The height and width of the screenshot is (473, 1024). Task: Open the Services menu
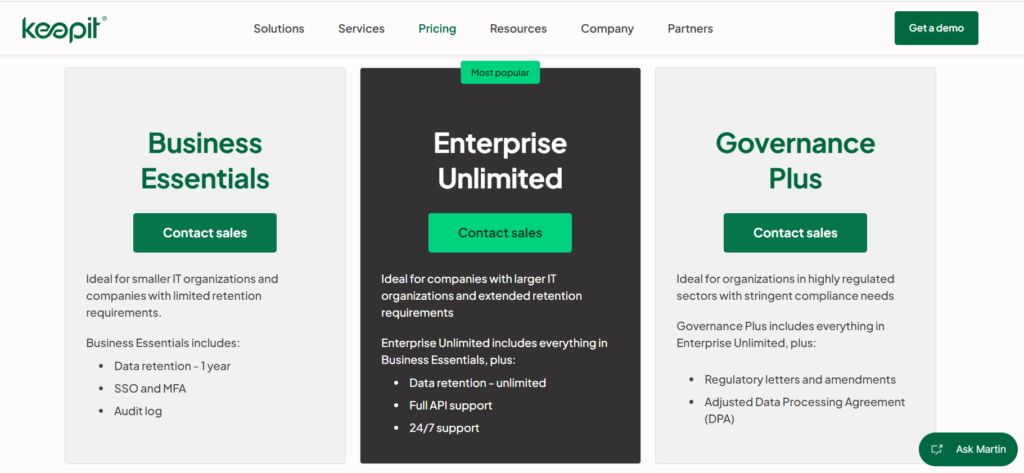[x=361, y=29]
